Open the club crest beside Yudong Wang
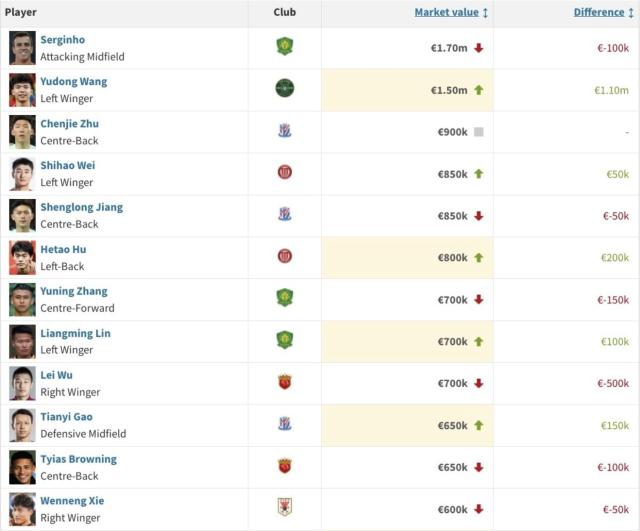Viewport: 640px width, 531px height. 284,89
